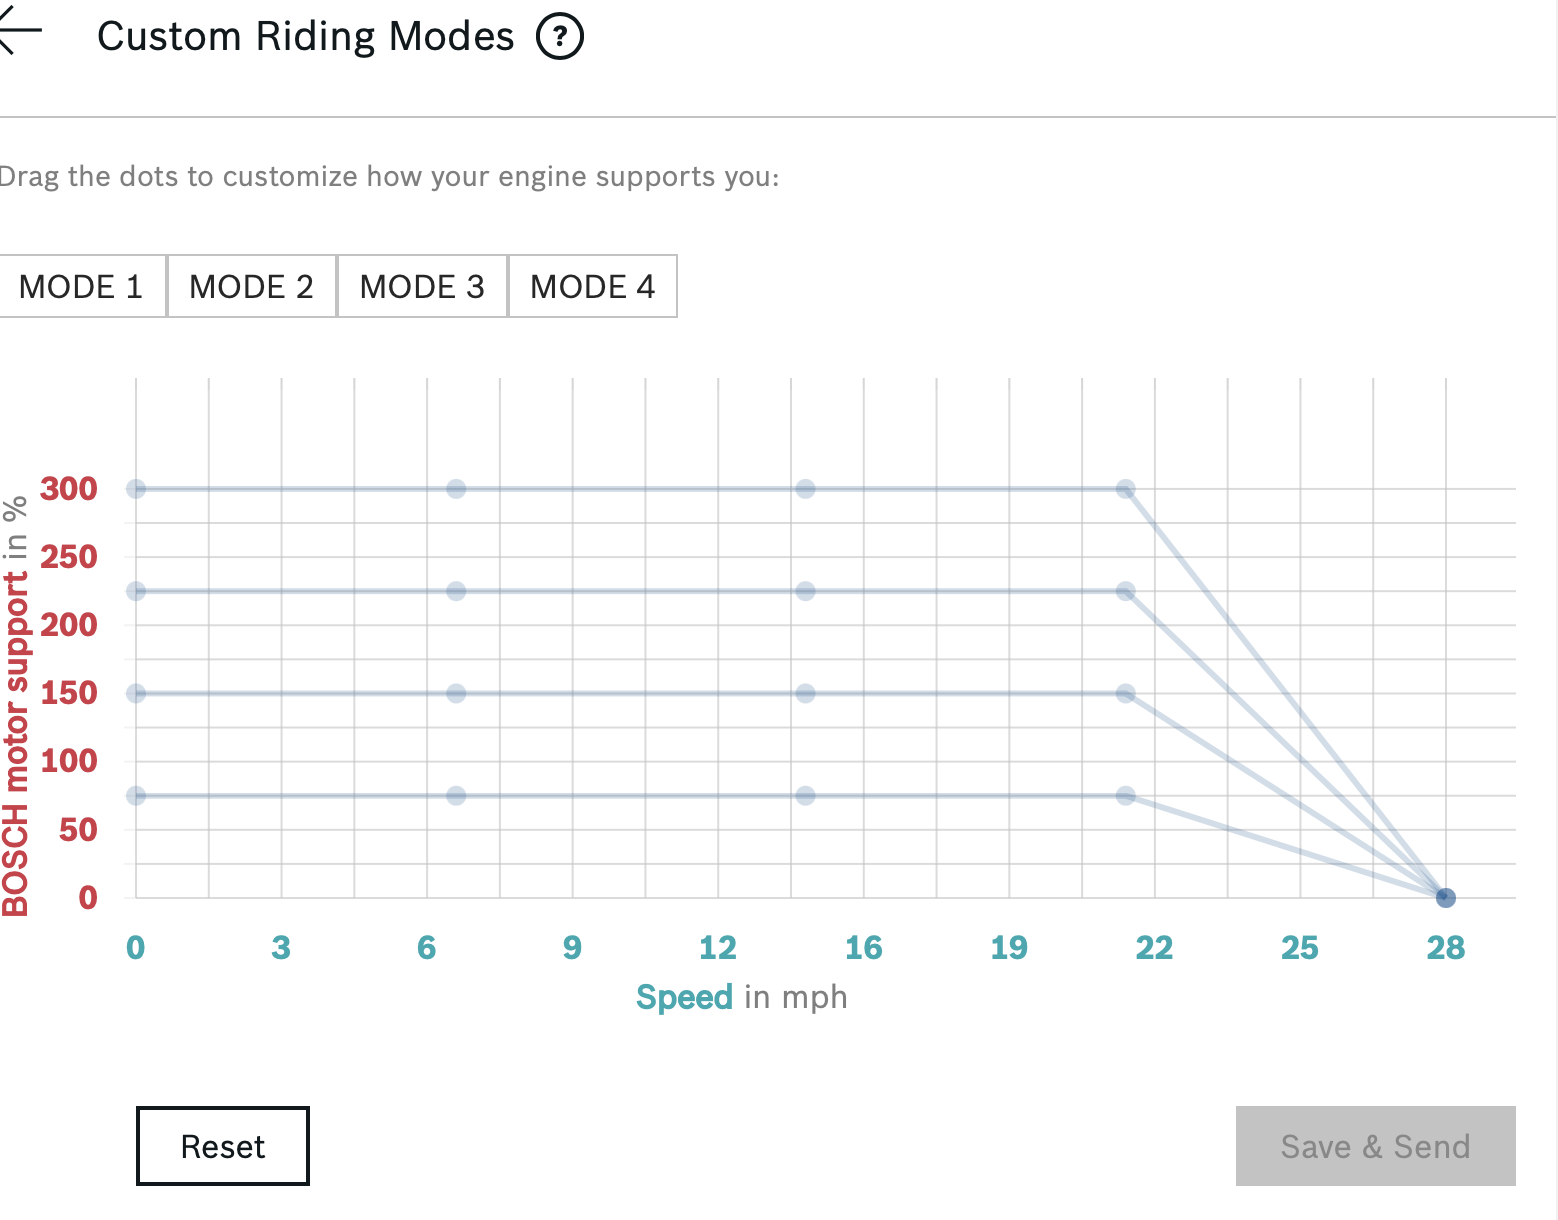This screenshot has width=1558, height=1220.
Task: Select the MODE 3 tab
Action: [422, 287]
